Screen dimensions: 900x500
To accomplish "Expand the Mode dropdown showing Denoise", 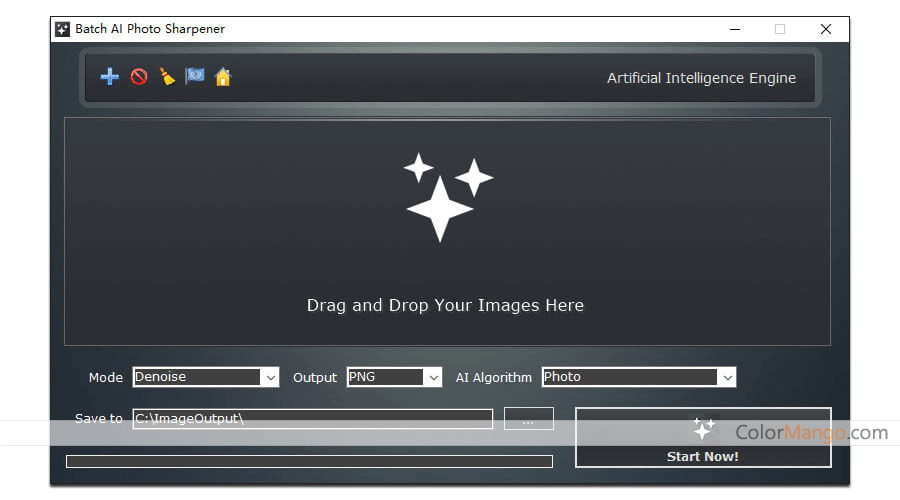I will tap(269, 377).
